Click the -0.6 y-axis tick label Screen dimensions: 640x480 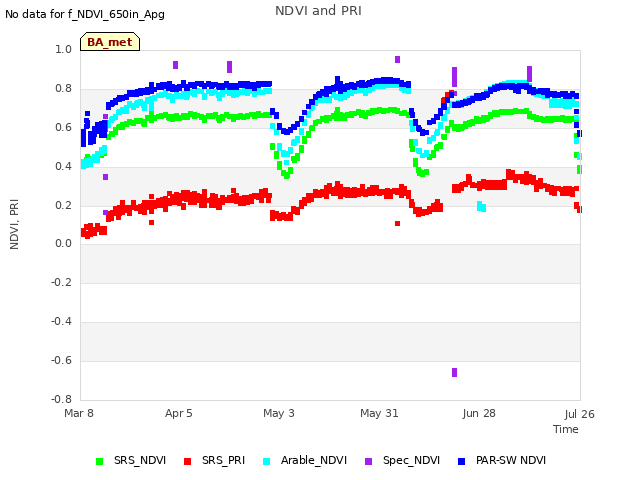[61, 360]
